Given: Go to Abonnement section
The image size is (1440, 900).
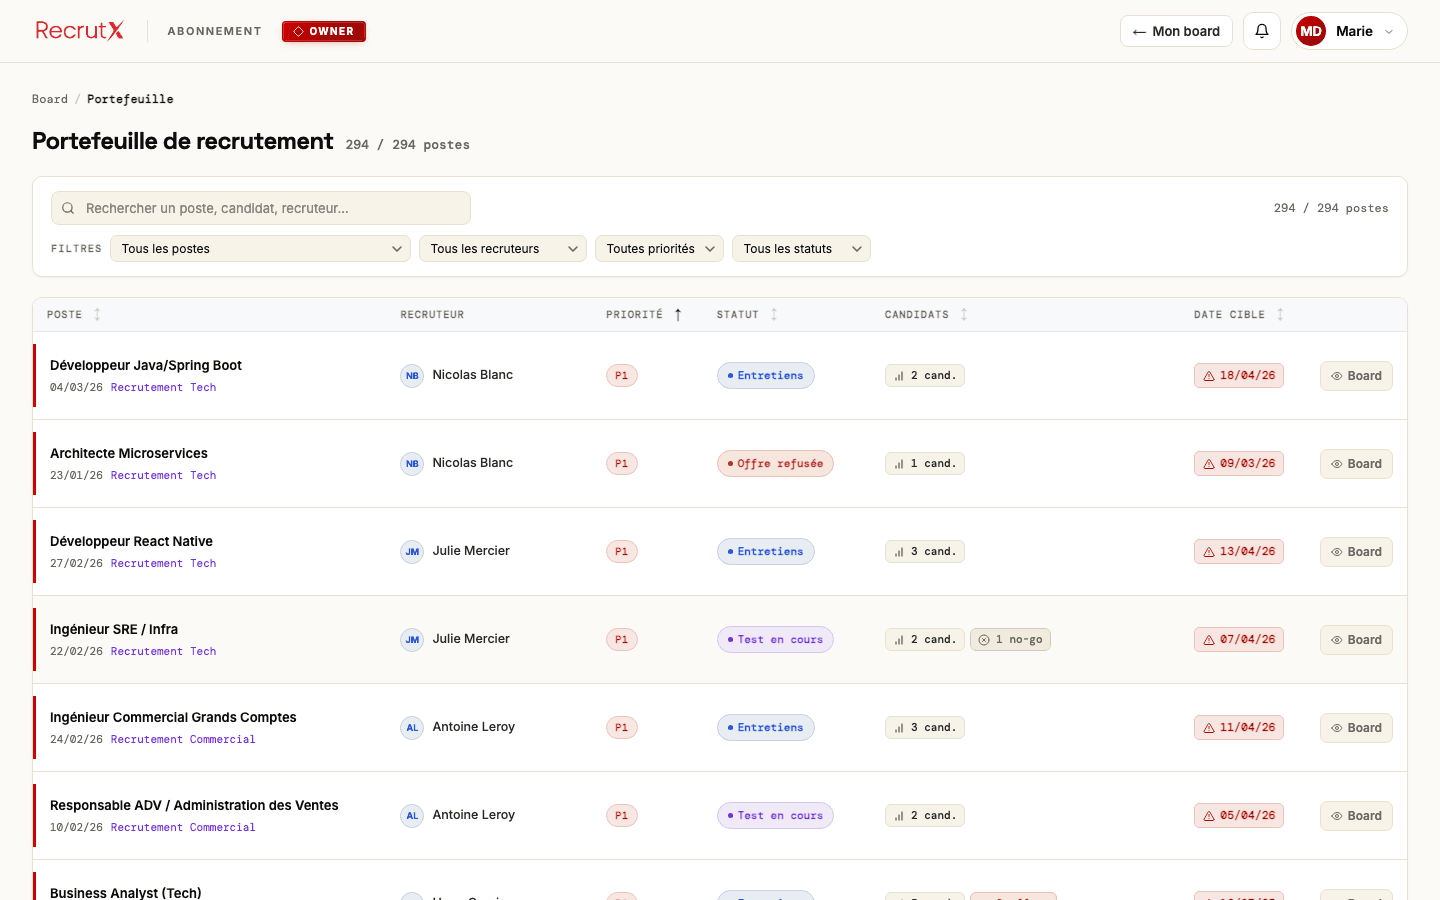Looking at the screenshot, I should pyautogui.click(x=214, y=31).
